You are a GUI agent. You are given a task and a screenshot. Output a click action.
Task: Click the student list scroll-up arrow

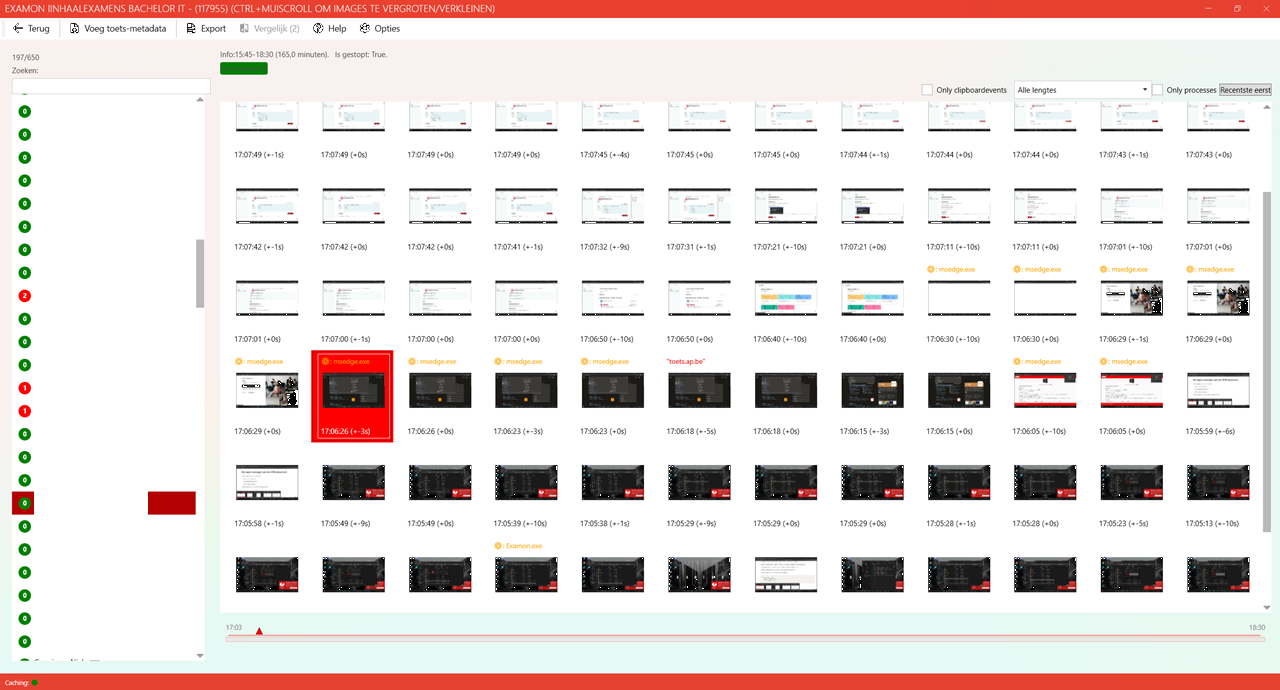point(200,100)
